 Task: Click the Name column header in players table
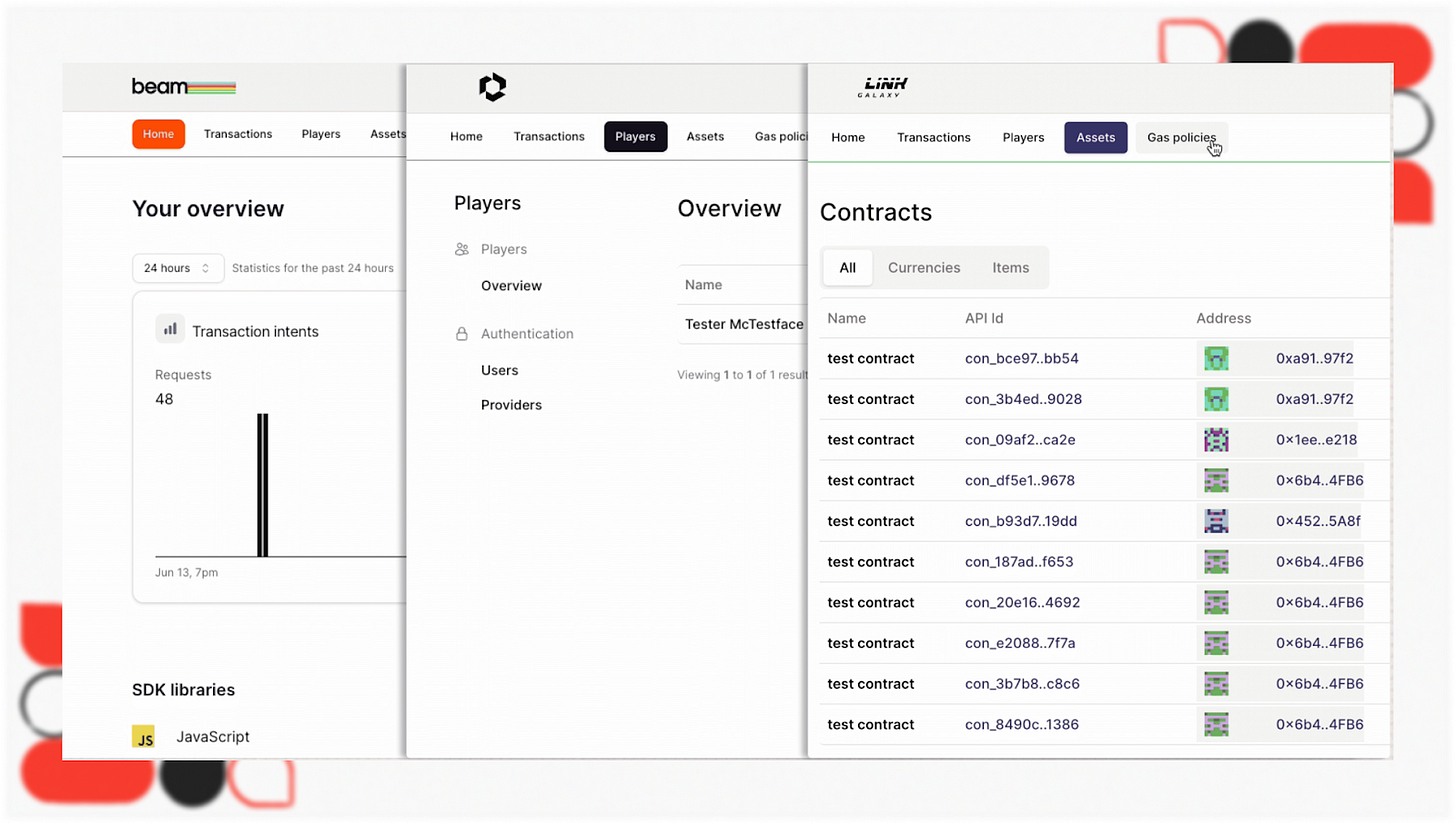click(703, 285)
